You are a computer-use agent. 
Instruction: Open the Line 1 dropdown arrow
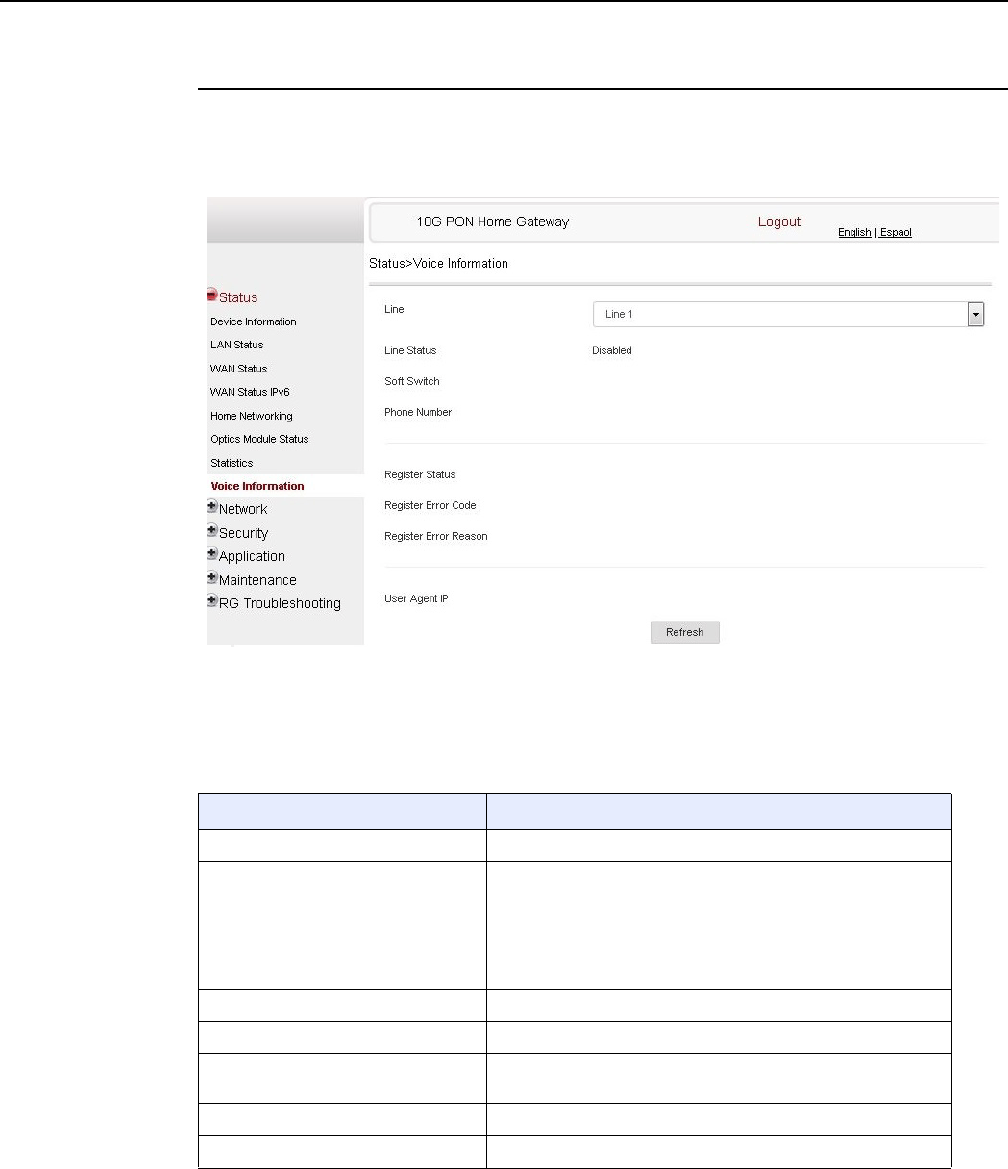[975, 315]
